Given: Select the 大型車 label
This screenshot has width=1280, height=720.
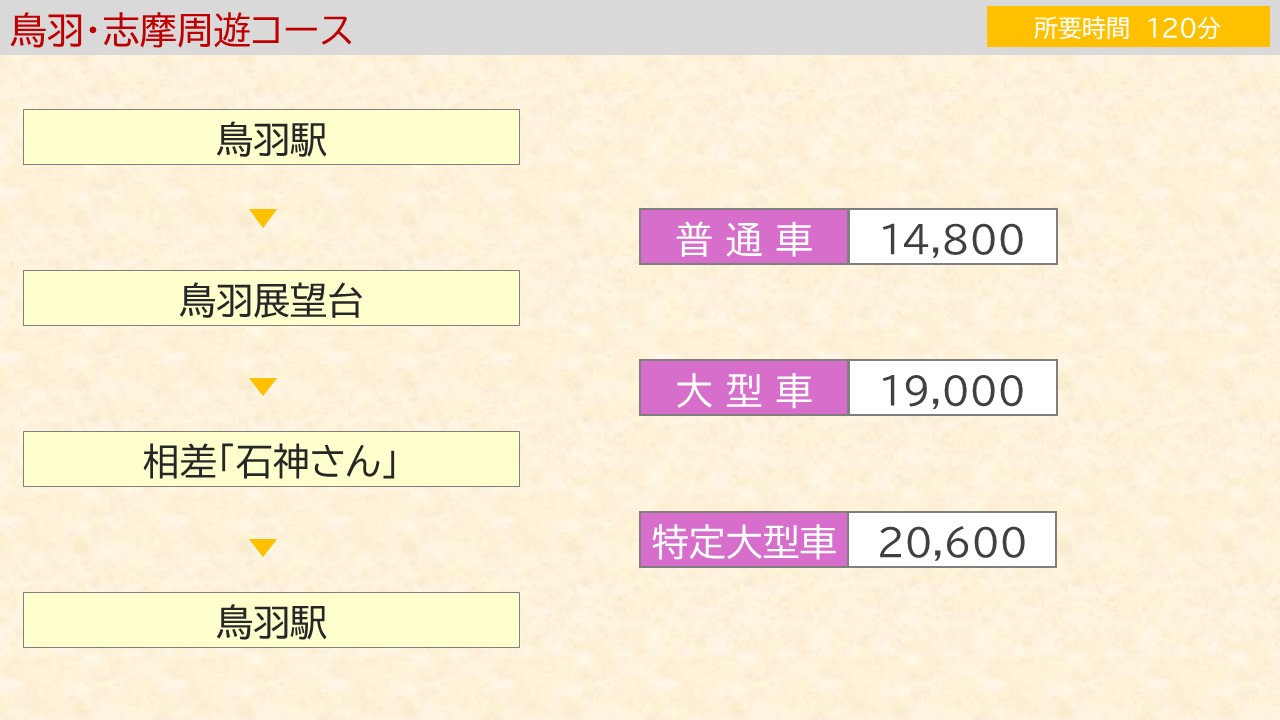Looking at the screenshot, I should point(745,391).
